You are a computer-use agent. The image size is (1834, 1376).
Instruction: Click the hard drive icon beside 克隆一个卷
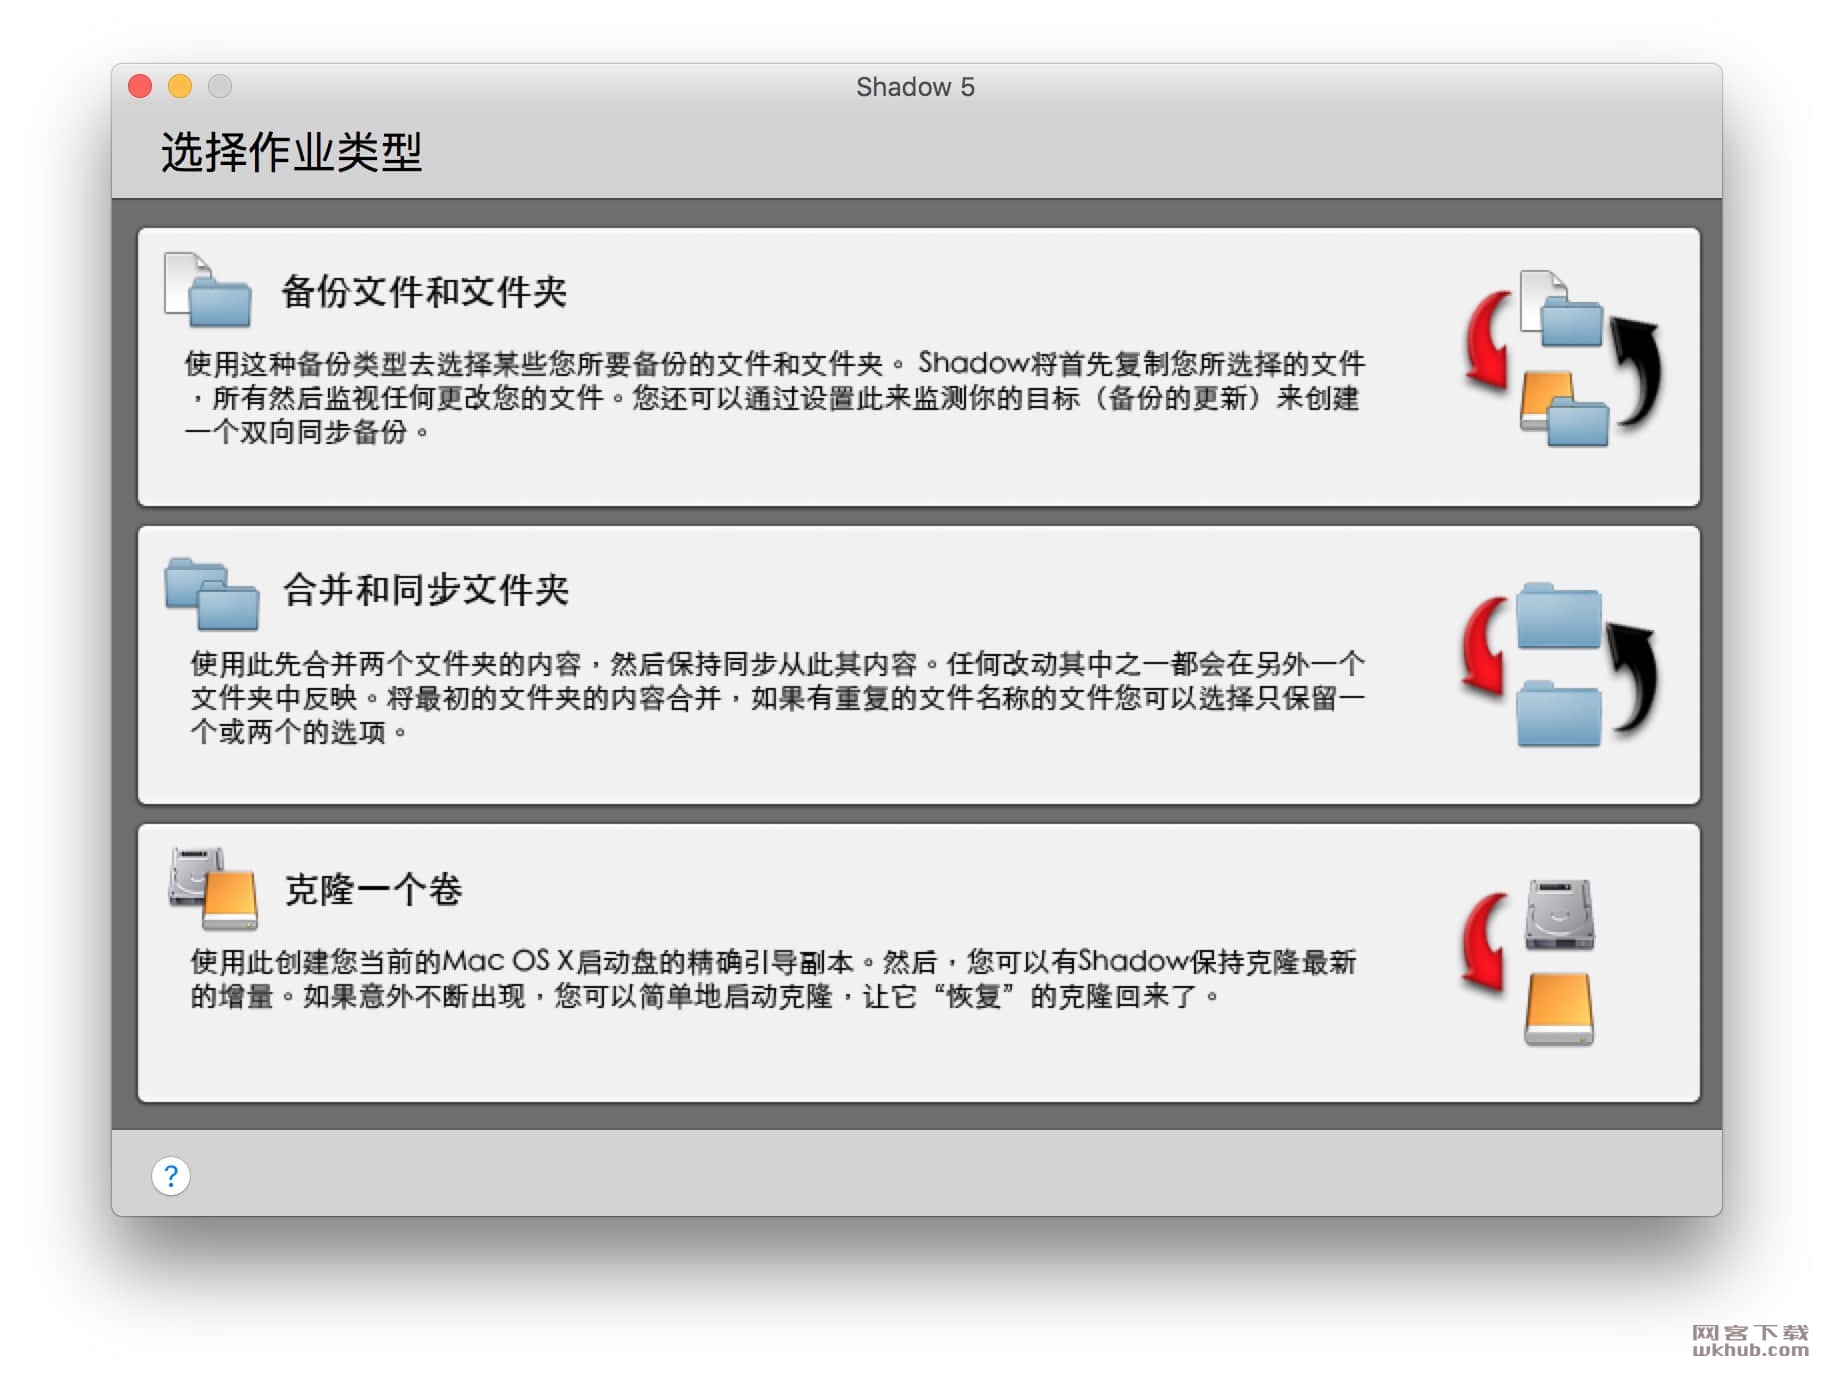(213, 888)
